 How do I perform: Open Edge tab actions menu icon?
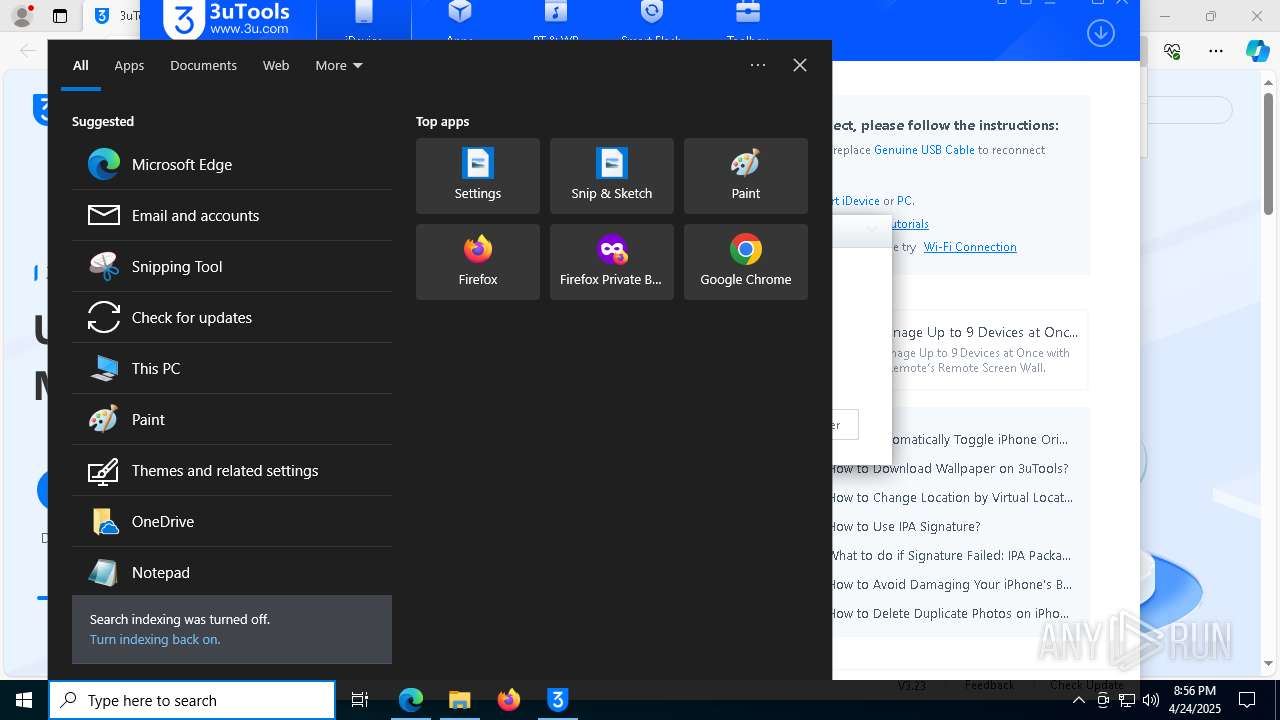pos(59,16)
